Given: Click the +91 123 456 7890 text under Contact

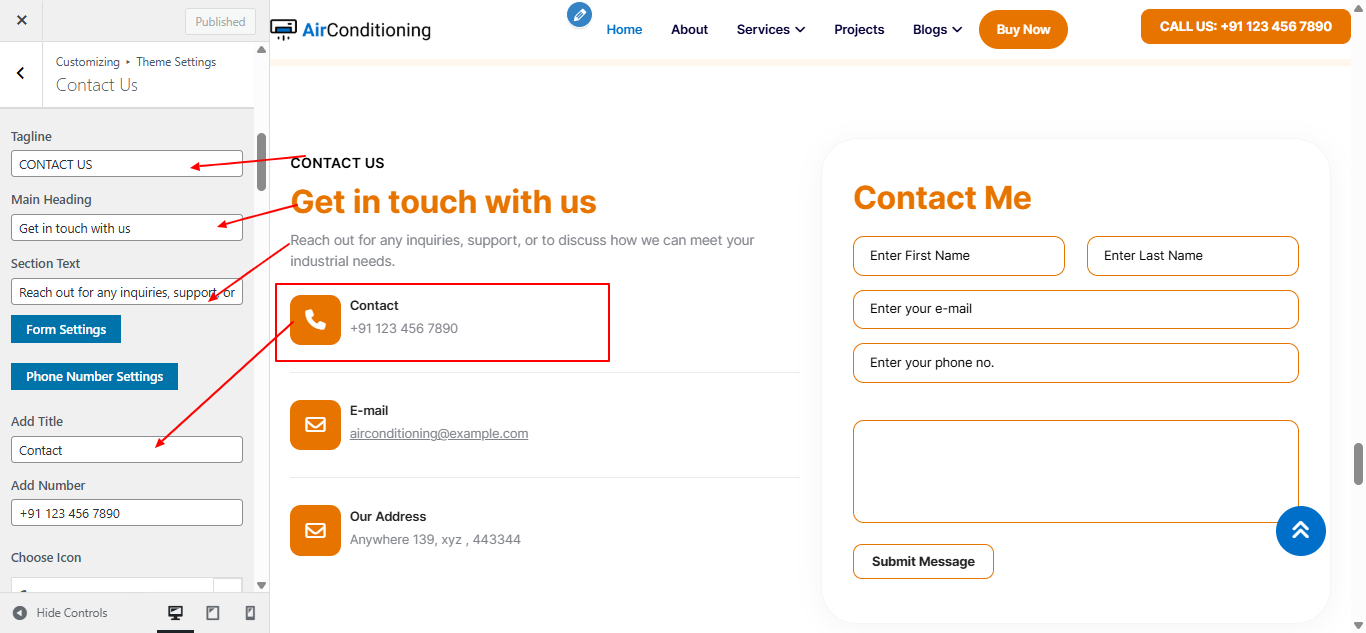Looking at the screenshot, I should point(404,328).
